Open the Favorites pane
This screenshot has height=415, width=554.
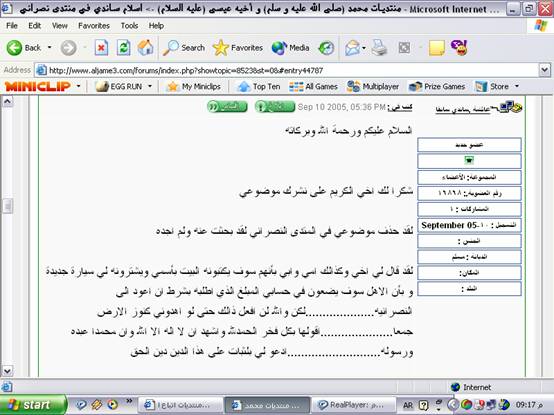238,48
